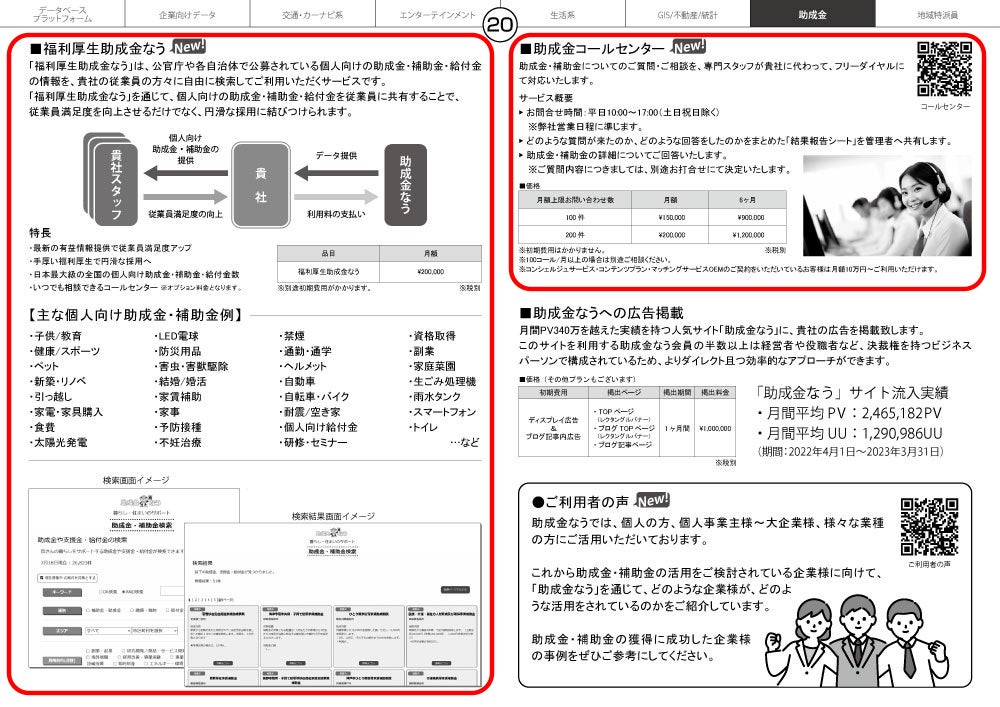This screenshot has height=707, width=1000.
Task: Click the 100 件 table cell
Action: [575, 217]
